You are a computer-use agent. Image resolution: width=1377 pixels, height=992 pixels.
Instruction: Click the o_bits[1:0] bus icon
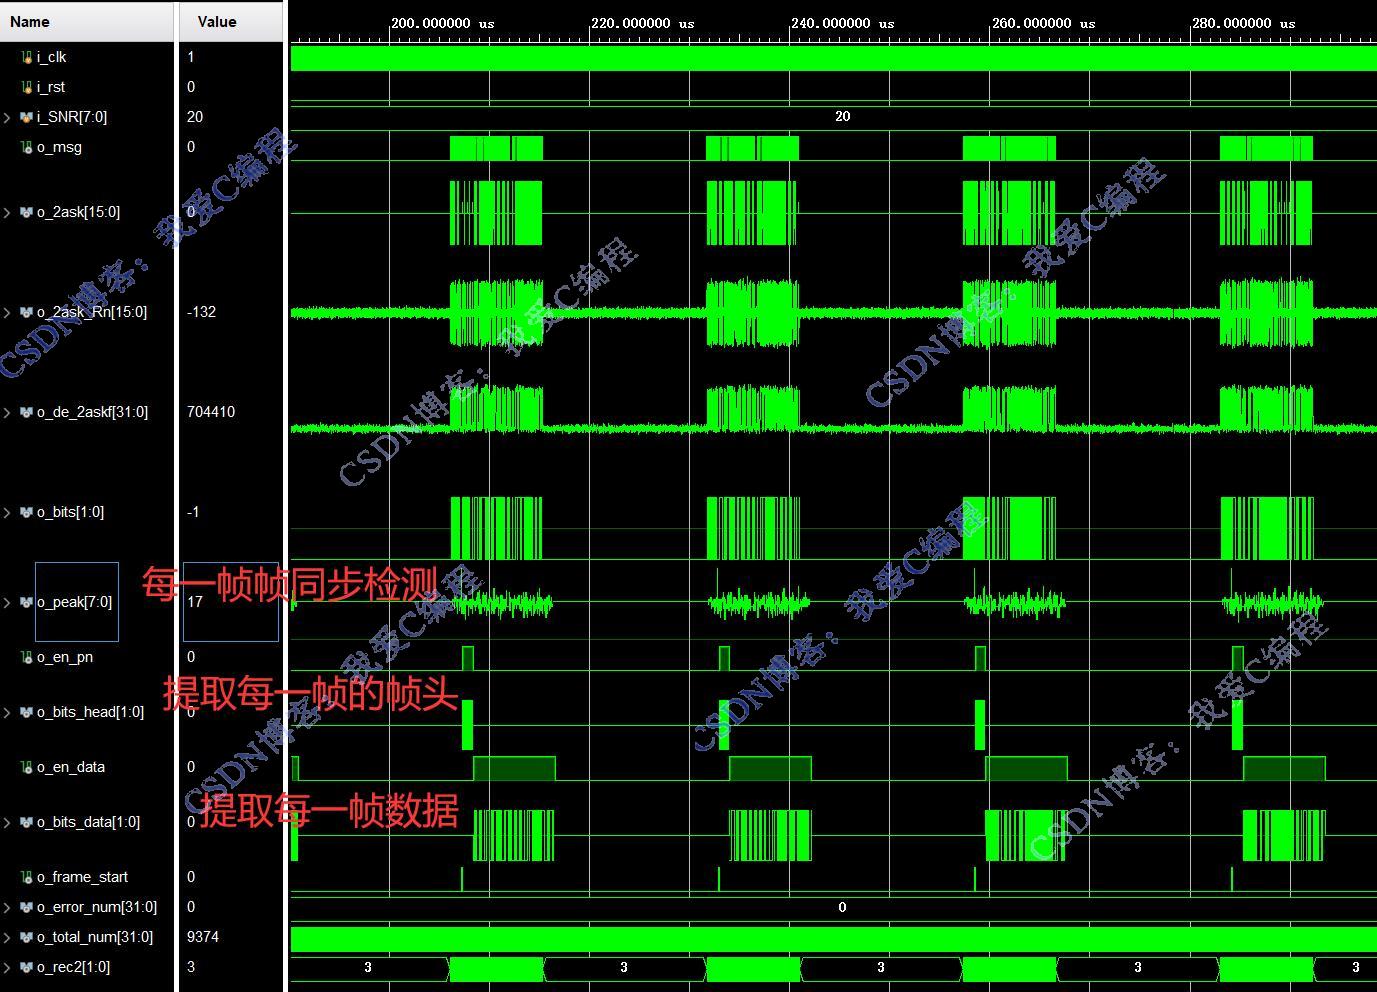click(x=27, y=512)
